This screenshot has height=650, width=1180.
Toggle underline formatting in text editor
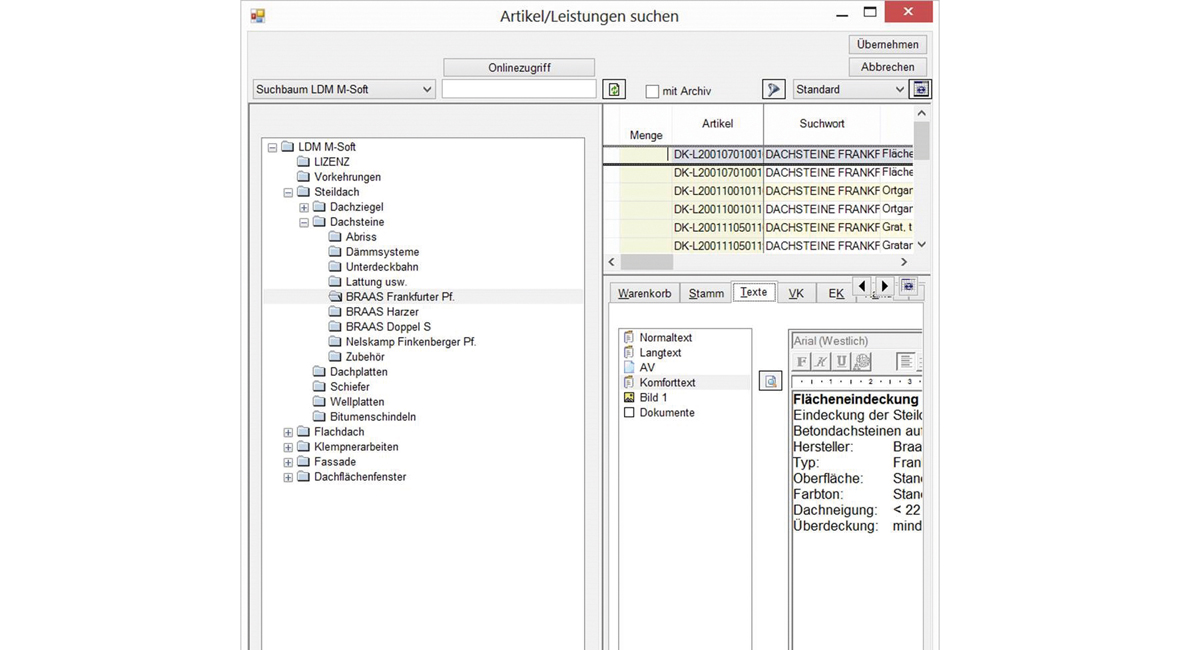[841, 362]
